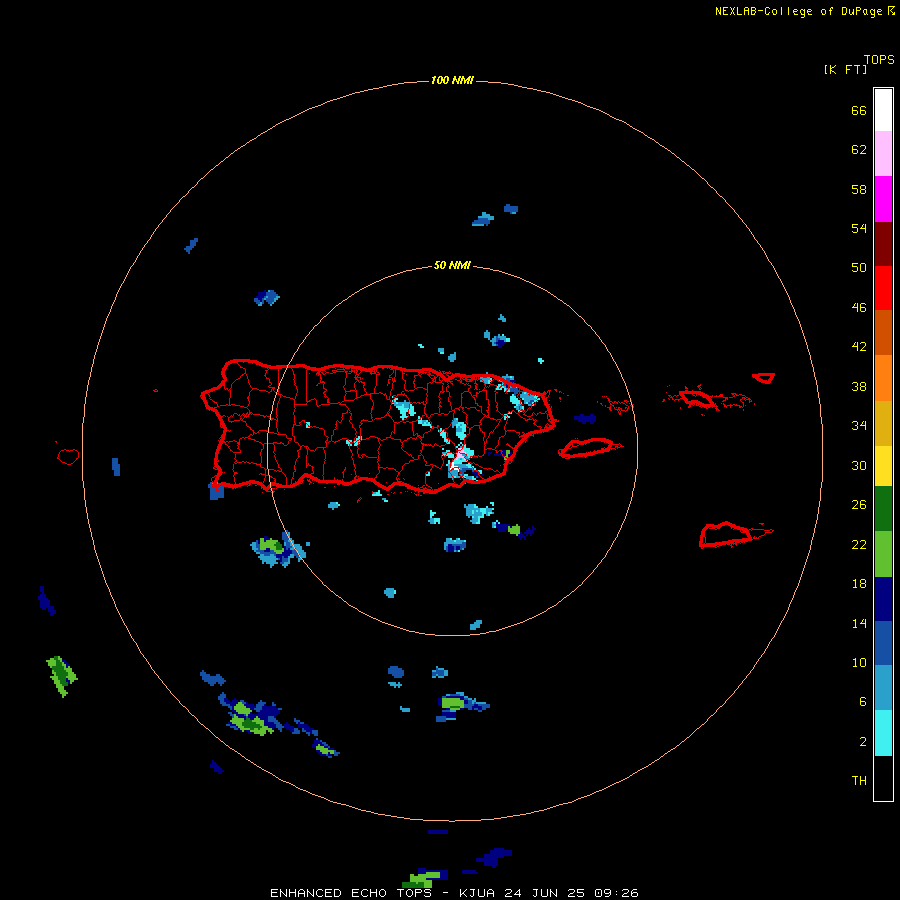This screenshot has height=900, width=900.
Task: Click the 34 legend value
Action: click(x=859, y=426)
